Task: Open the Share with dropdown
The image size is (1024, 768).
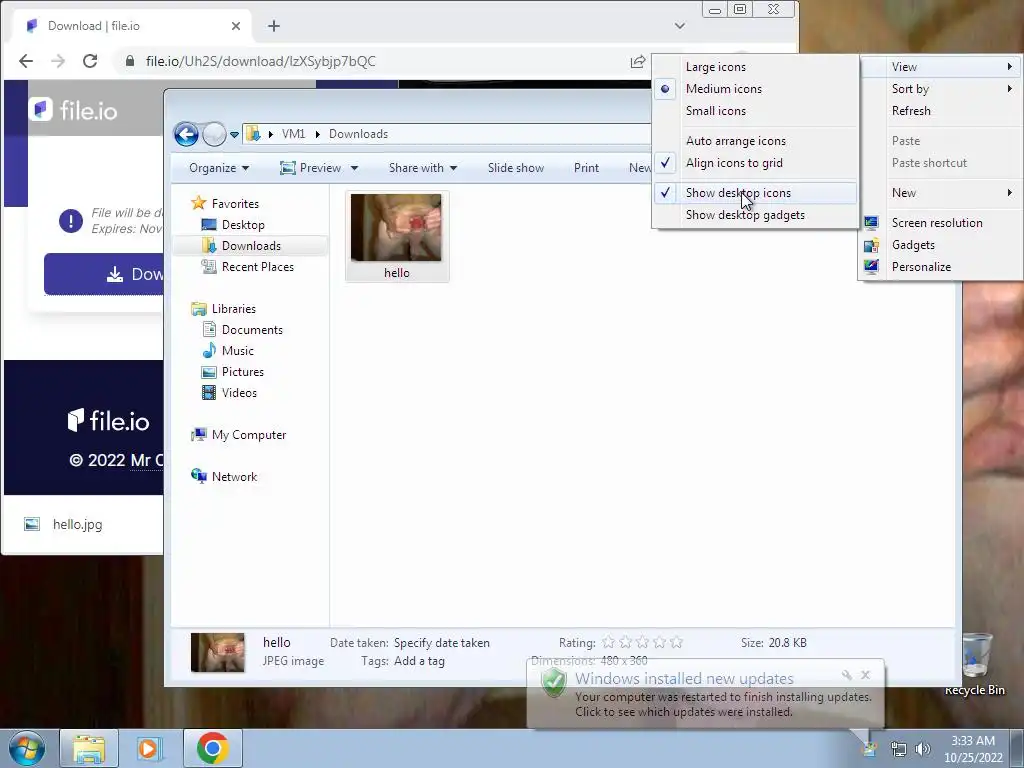Action: pos(423,168)
